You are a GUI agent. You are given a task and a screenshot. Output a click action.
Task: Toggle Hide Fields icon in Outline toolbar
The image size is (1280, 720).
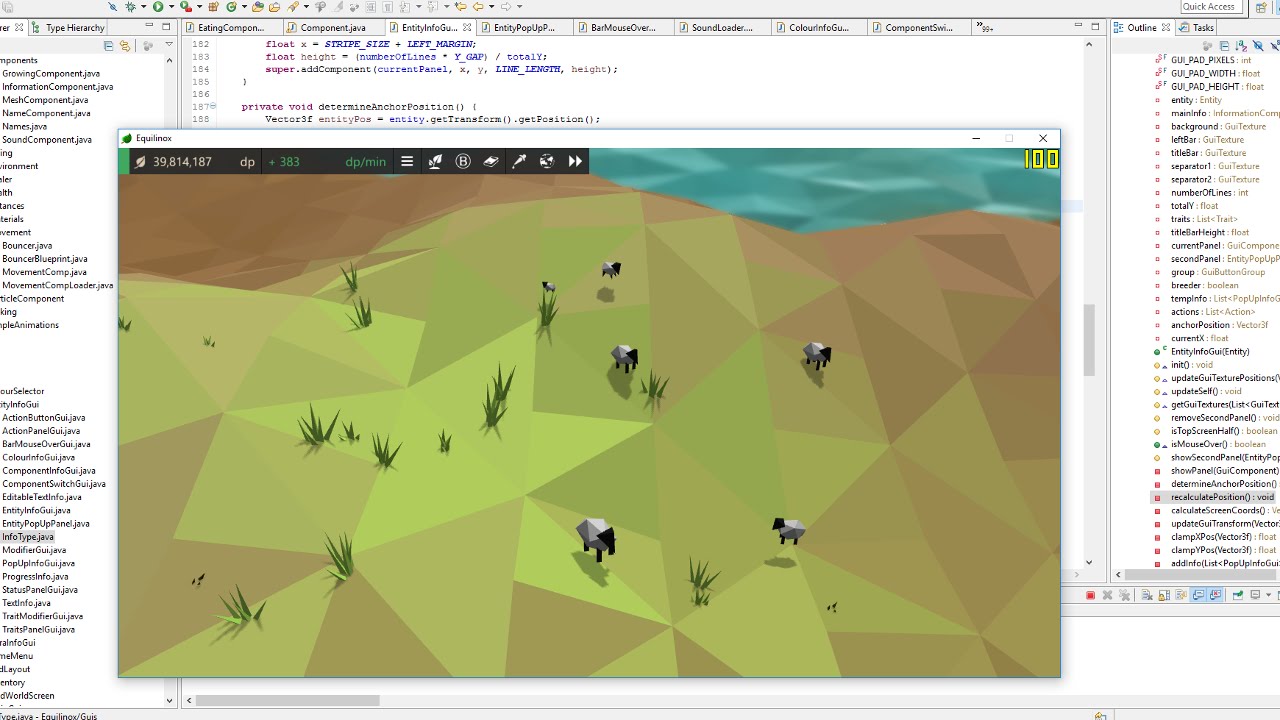[1258, 46]
